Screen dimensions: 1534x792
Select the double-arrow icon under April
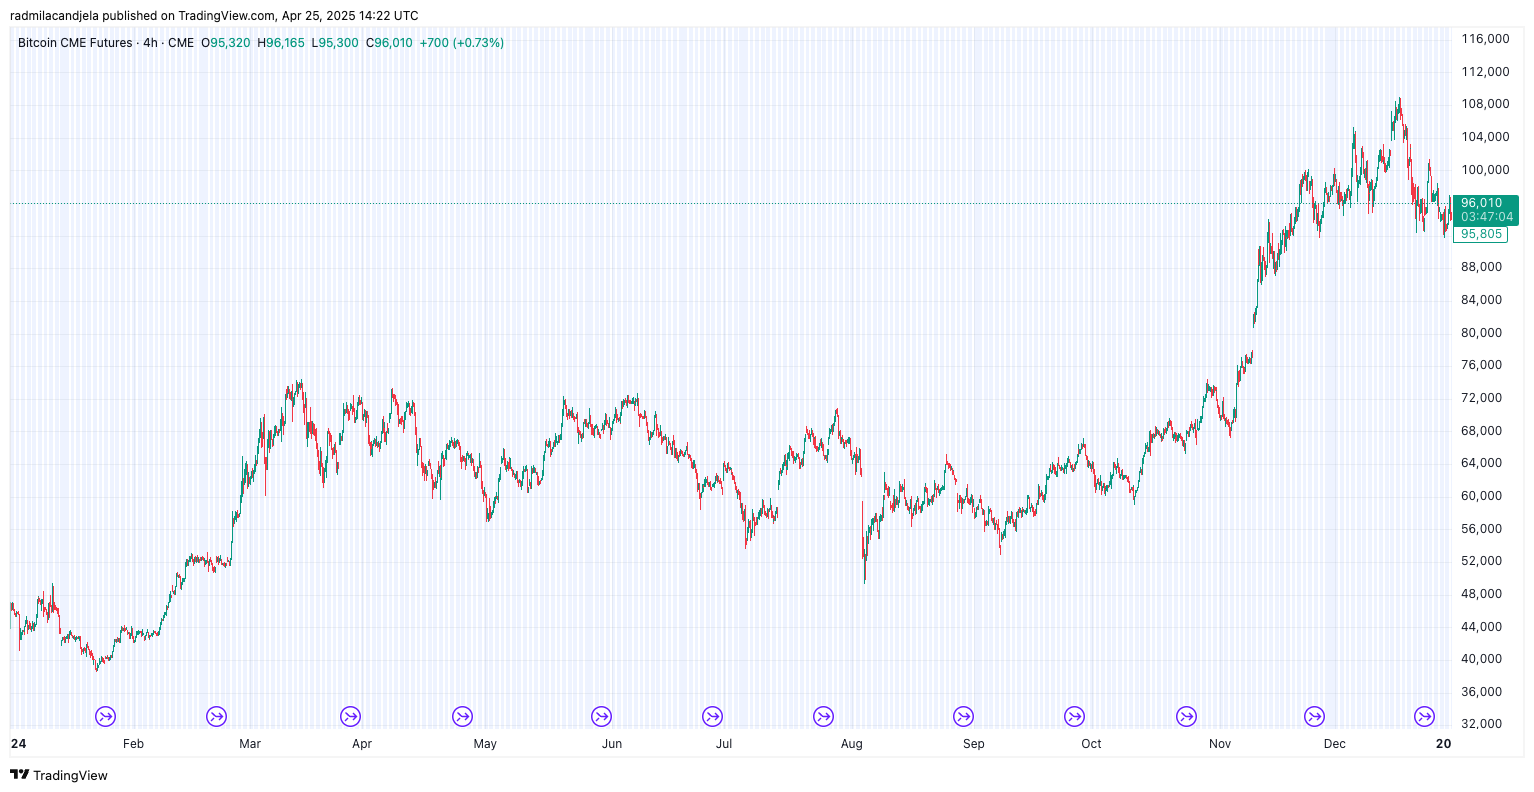(x=350, y=716)
